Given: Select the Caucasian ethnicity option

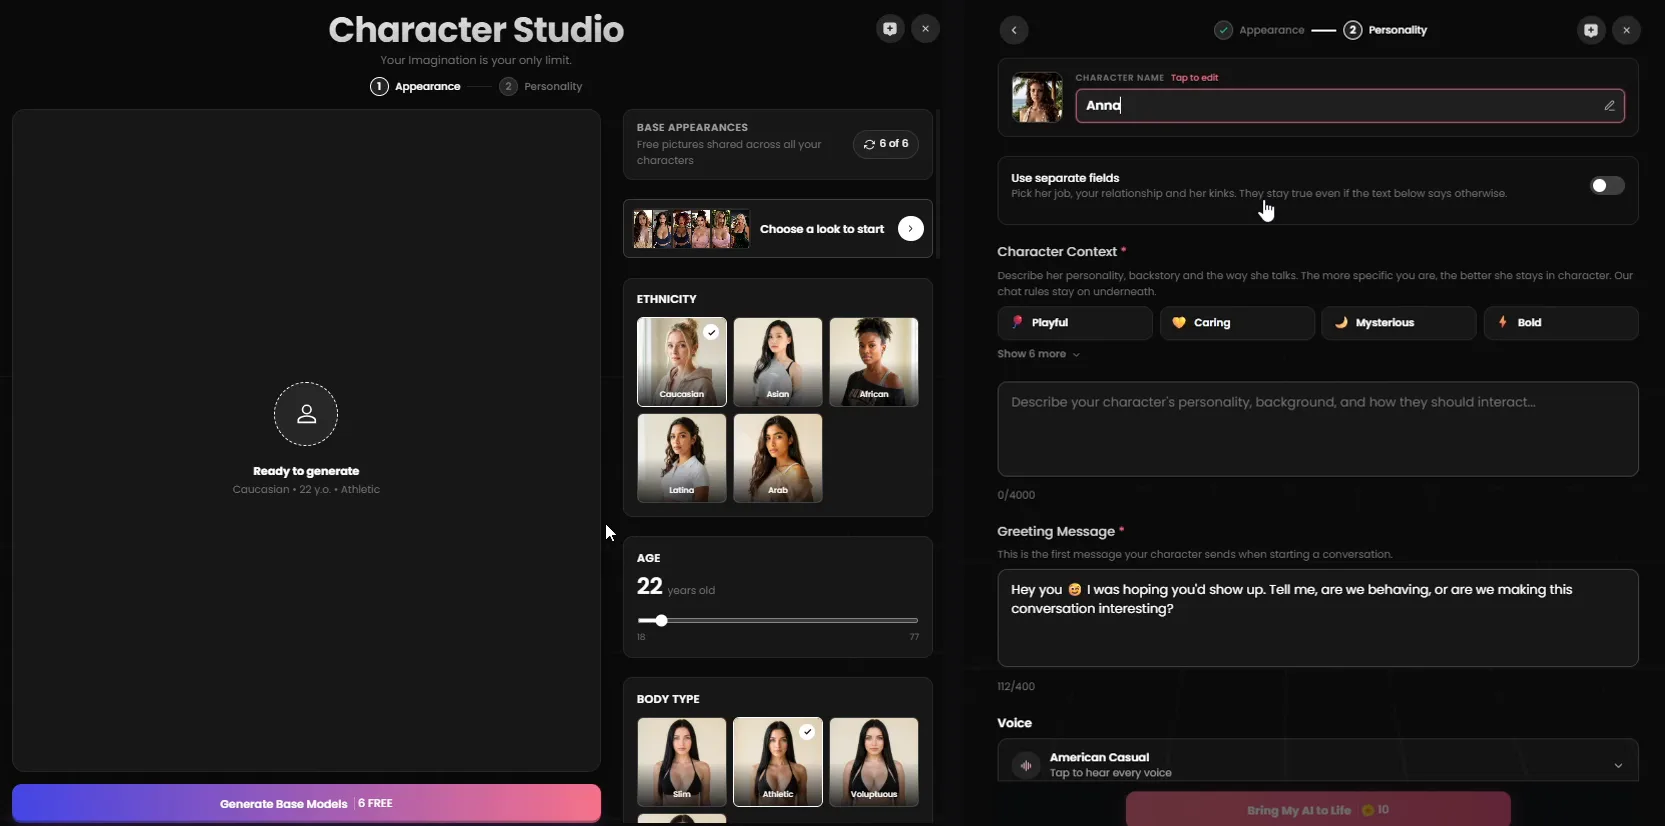Looking at the screenshot, I should point(682,362).
